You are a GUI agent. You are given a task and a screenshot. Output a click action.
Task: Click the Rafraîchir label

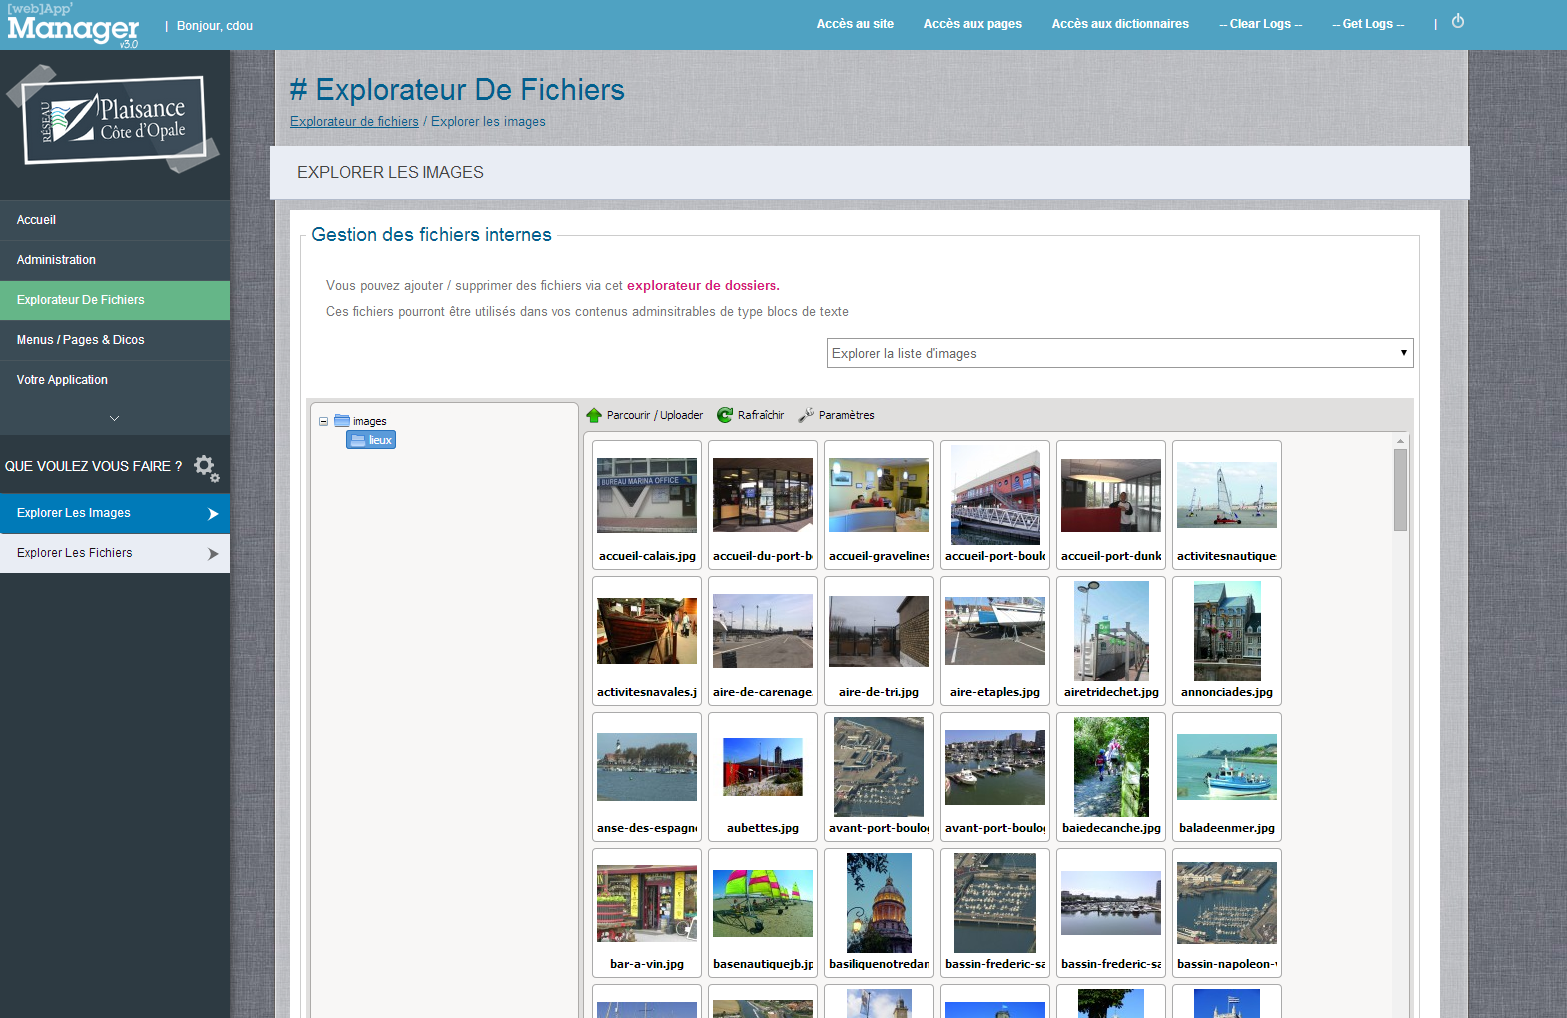(761, 415)
